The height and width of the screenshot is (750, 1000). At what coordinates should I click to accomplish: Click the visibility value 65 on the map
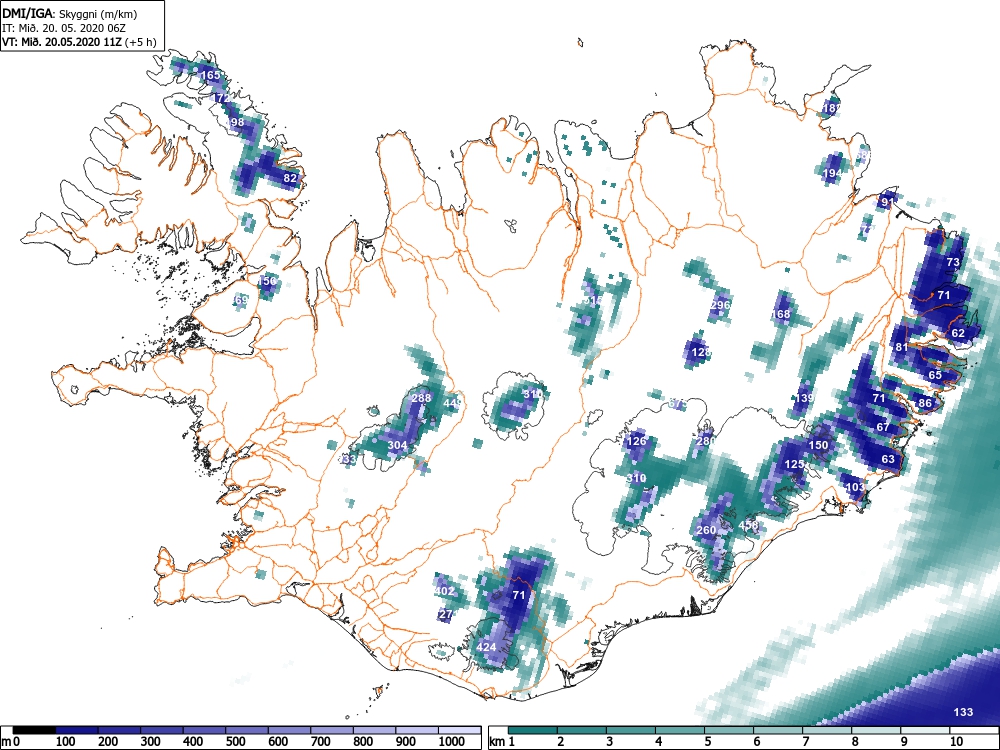(x=935, y=375)
